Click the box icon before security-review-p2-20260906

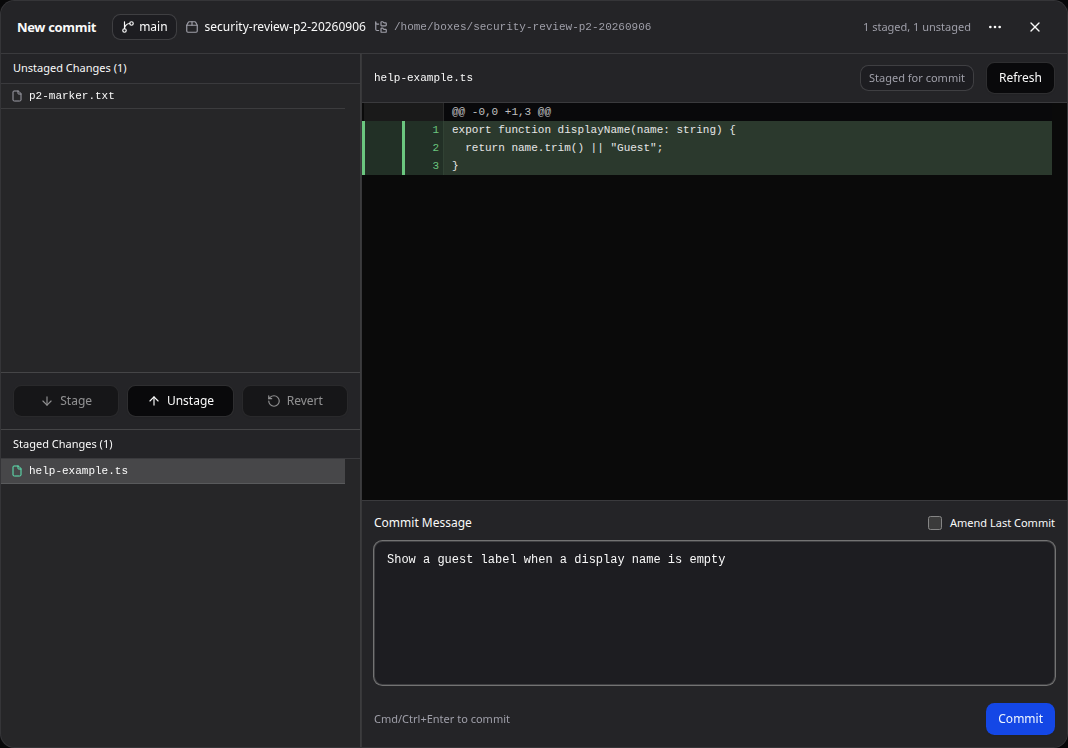(192, 27)
